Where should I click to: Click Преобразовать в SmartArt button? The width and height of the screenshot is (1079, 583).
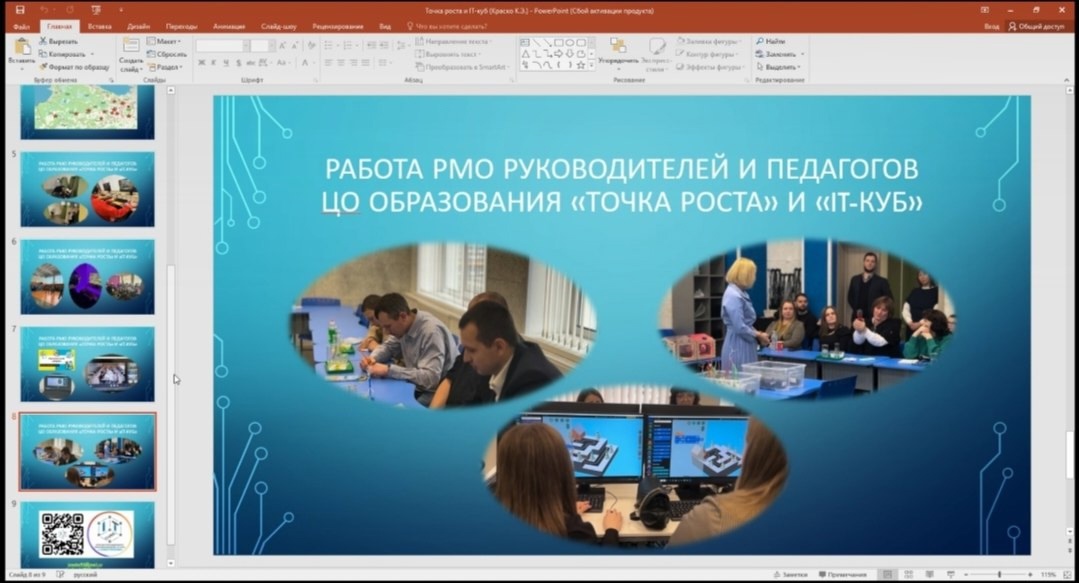(463, 67)
